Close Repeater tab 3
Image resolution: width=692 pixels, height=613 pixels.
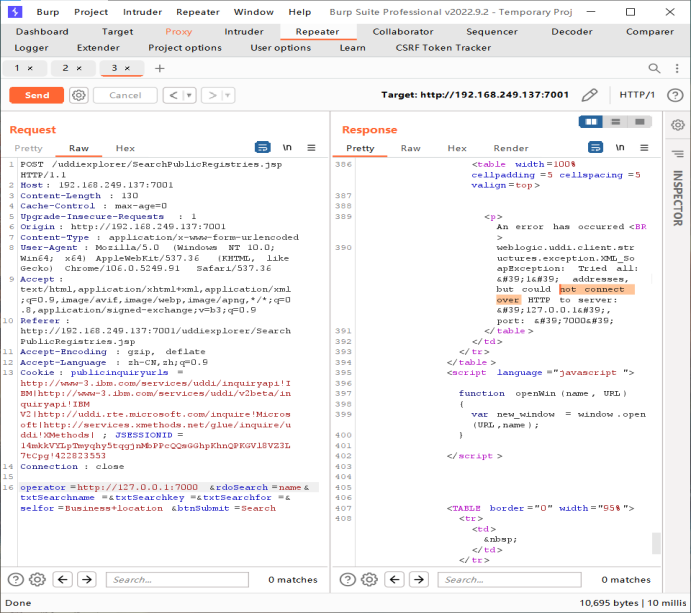[127, 68]
